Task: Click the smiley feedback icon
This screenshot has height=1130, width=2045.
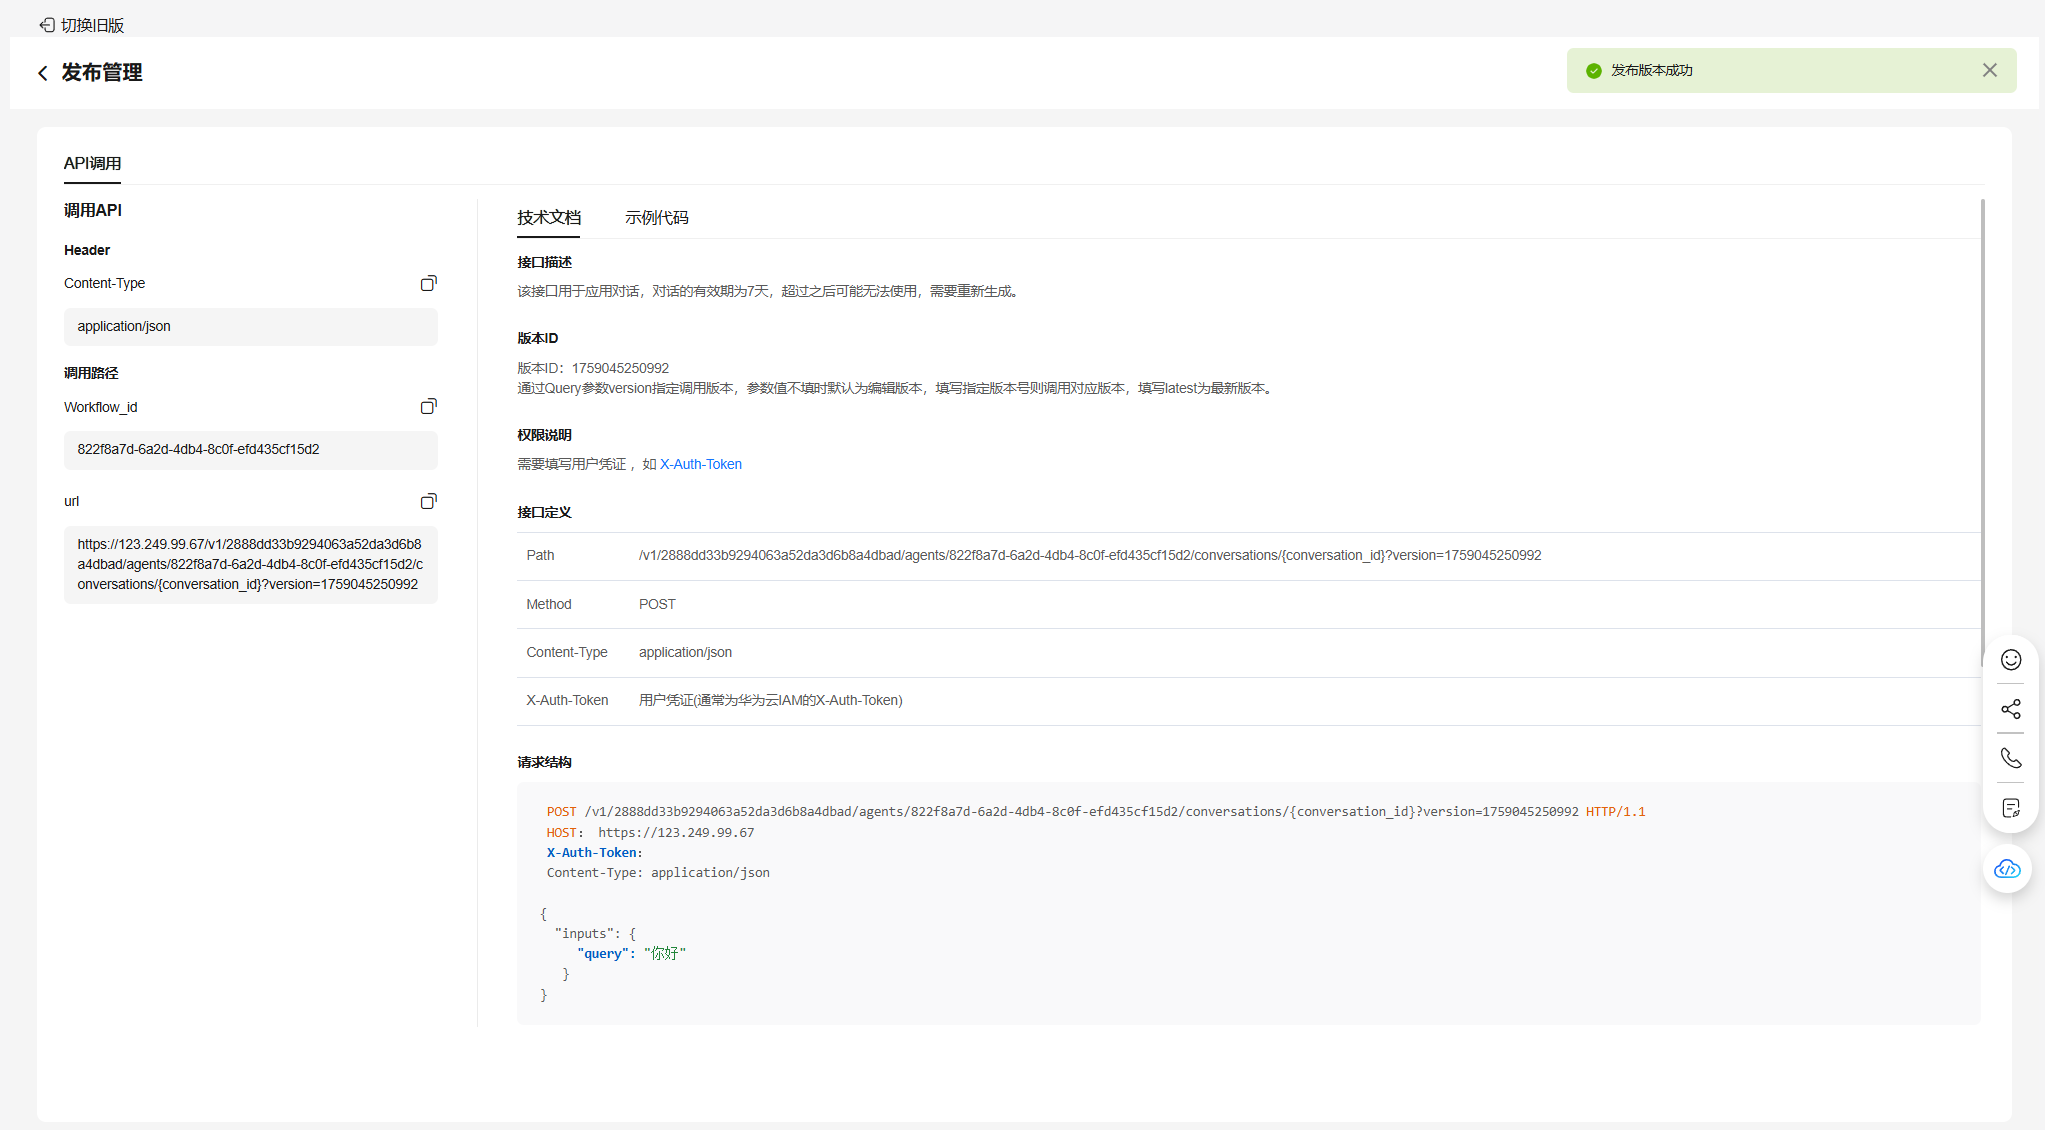Action: point(2010,660)
